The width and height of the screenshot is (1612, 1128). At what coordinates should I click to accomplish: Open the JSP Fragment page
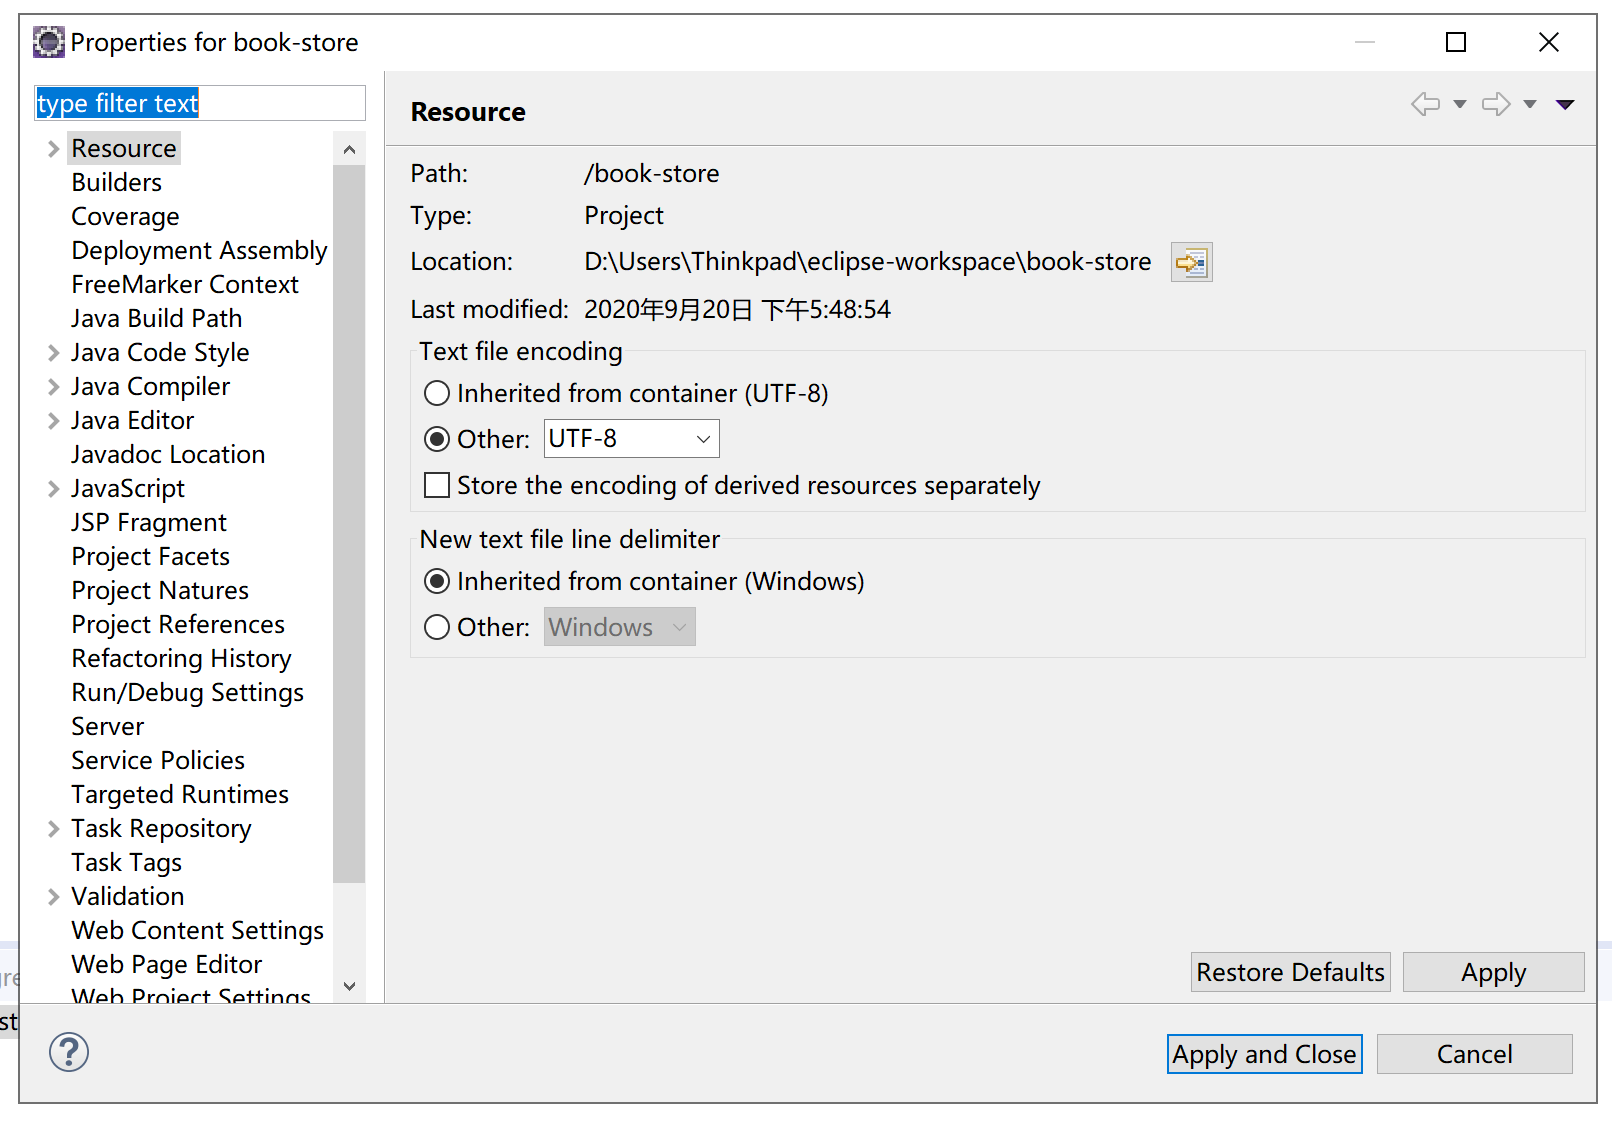[149, 522]
